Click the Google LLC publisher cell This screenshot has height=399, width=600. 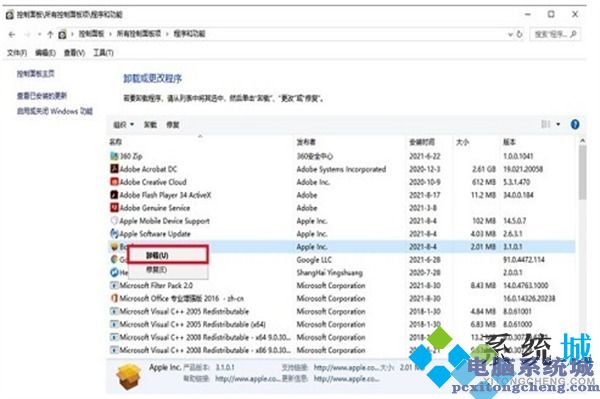click(314, 259)
